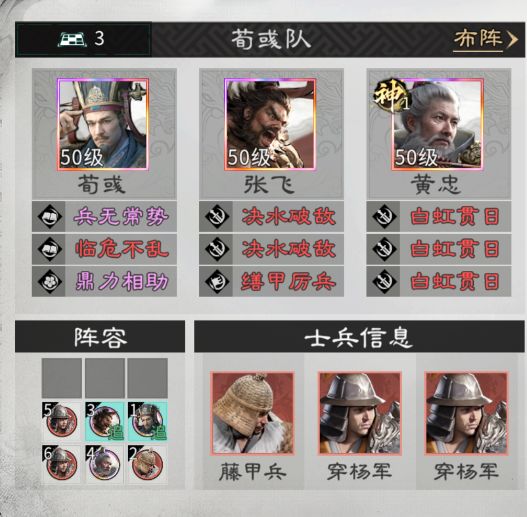The width and height of the screenshot is (527, 517).
Task: Select lineup slot number 3 unit
Action: tap(105, 422)
